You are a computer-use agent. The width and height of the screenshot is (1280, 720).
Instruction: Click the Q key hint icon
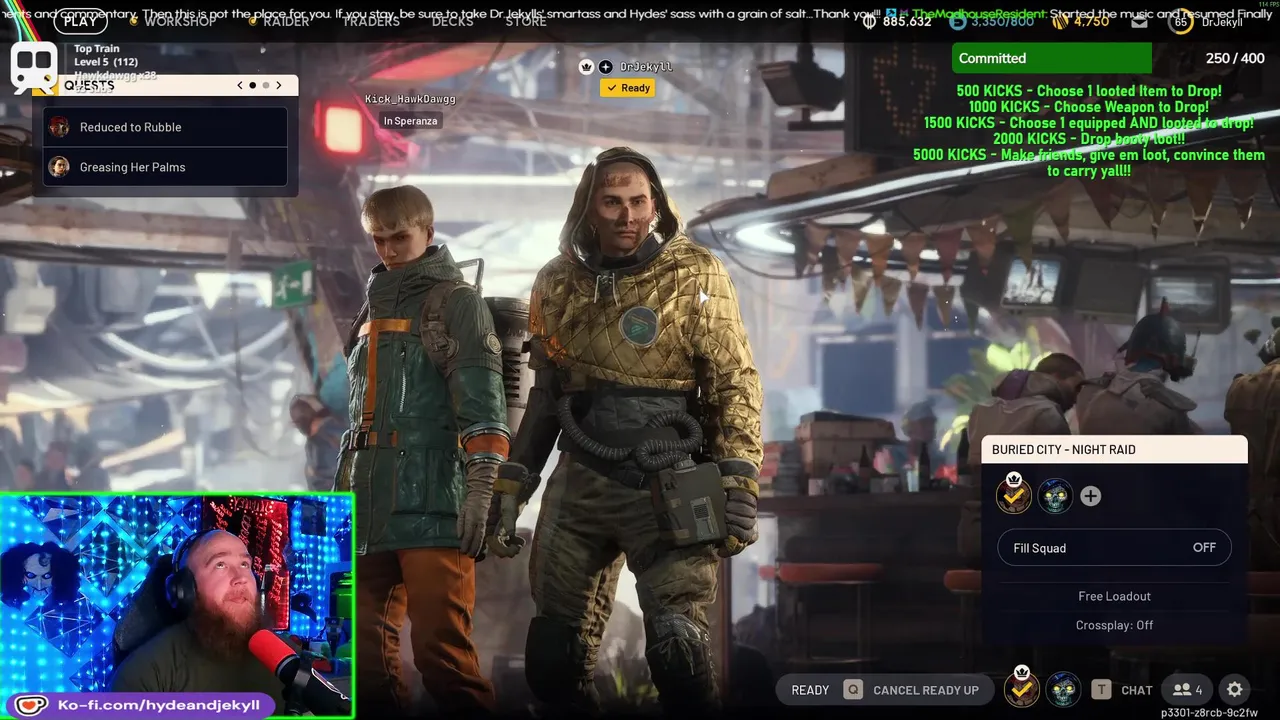tap(853, 690)
